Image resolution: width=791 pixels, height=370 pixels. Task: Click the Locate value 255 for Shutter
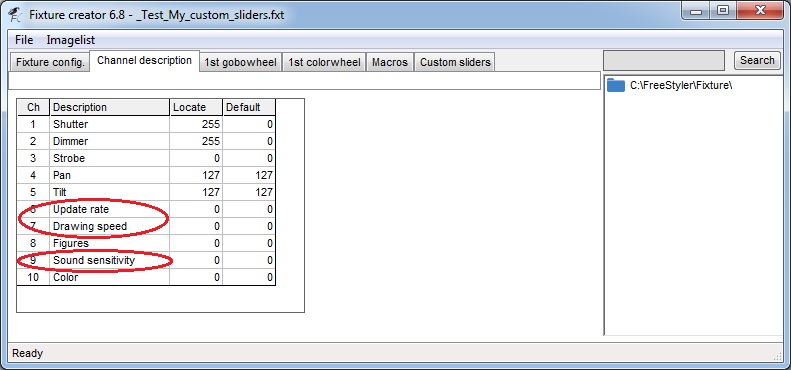pyautogui.click(x=196, y=124)
